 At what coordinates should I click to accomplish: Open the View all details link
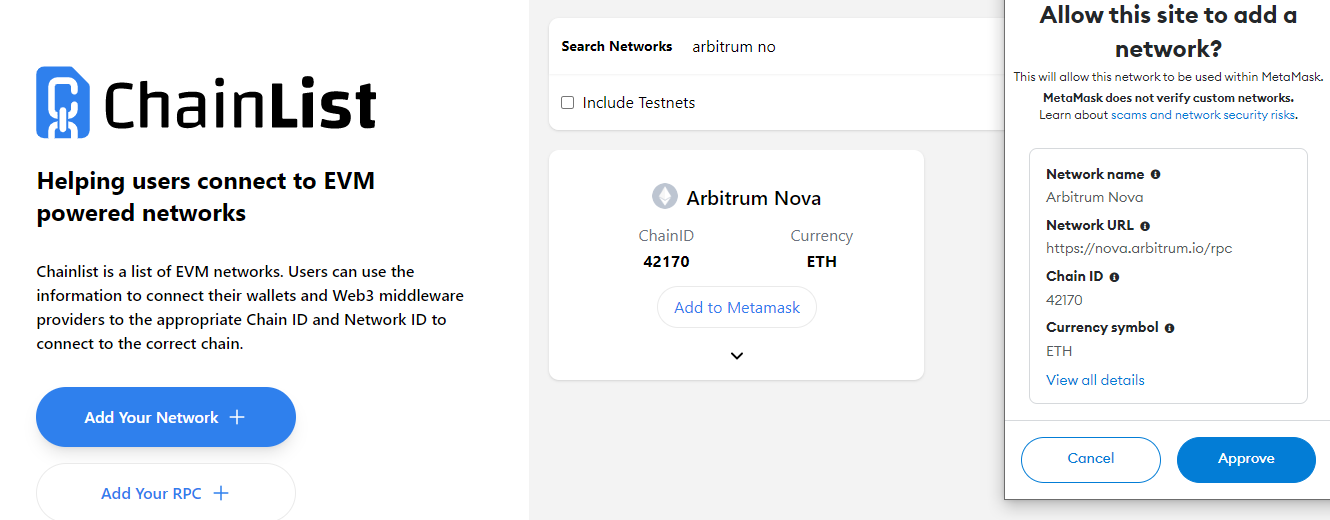(1095, 380)
